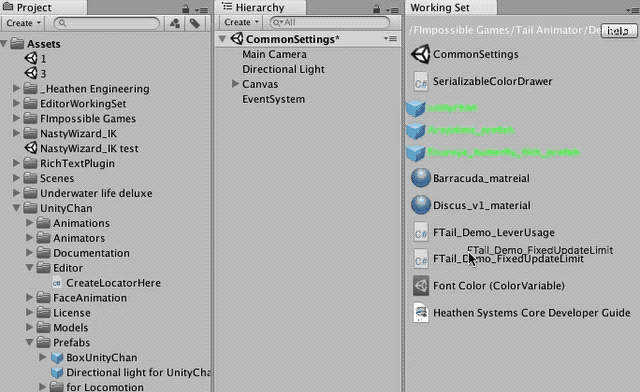Viewport: 640px width, 392px height.
Task: Toggle the Hierarchy panel lock icon
Action: (x=376, y=9)
